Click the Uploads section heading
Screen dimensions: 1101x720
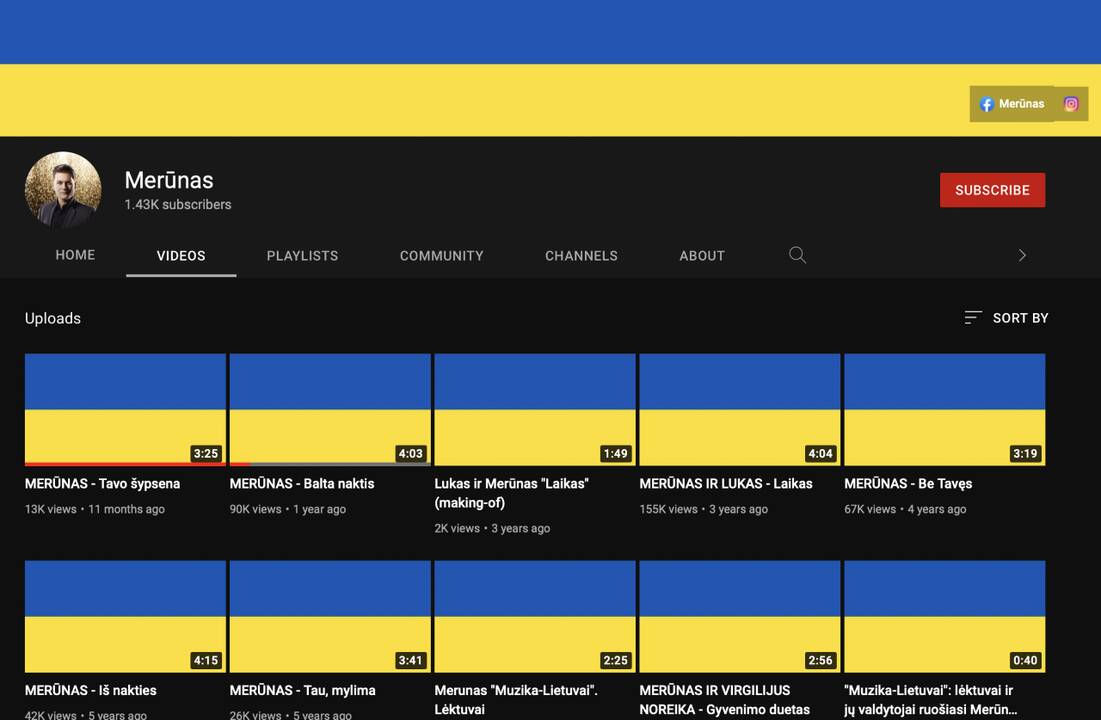tap(53, 318)
